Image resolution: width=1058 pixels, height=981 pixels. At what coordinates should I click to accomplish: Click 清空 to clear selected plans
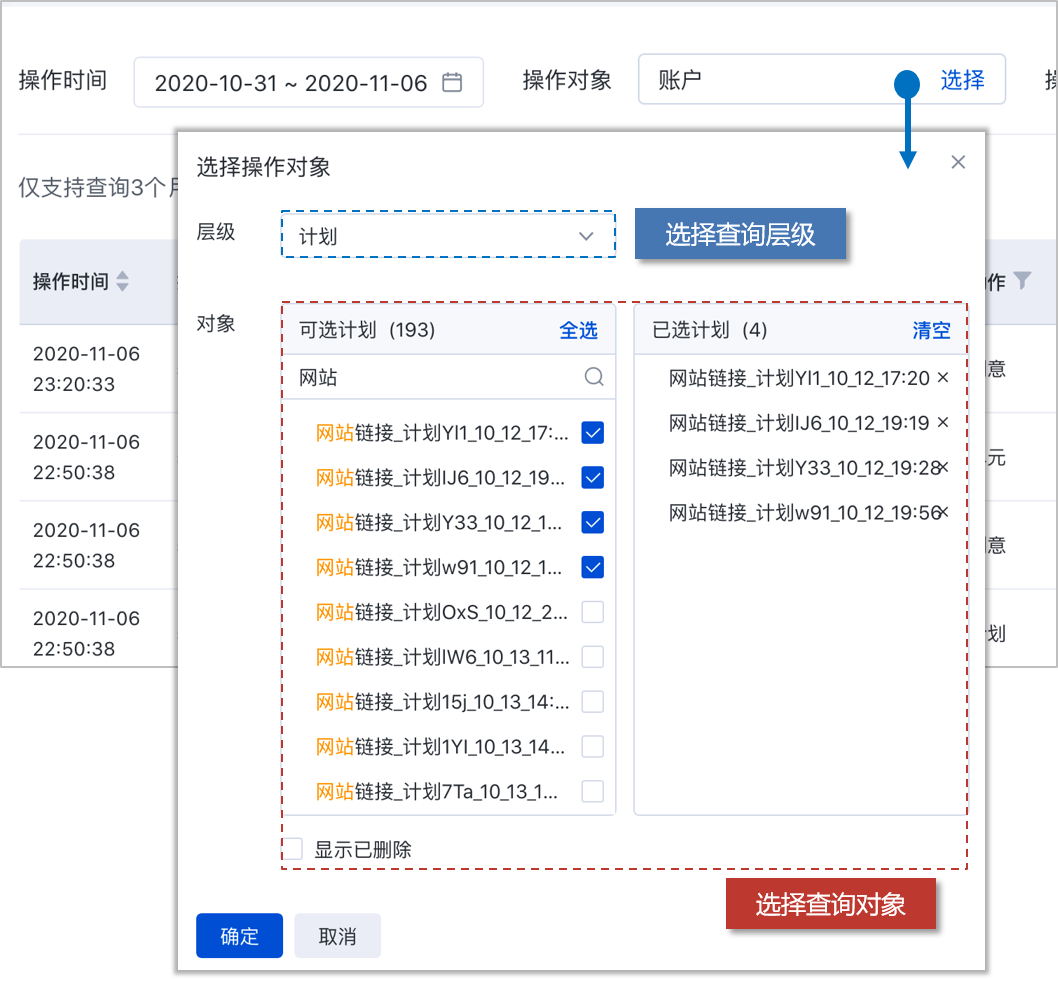tap(931, 331)
